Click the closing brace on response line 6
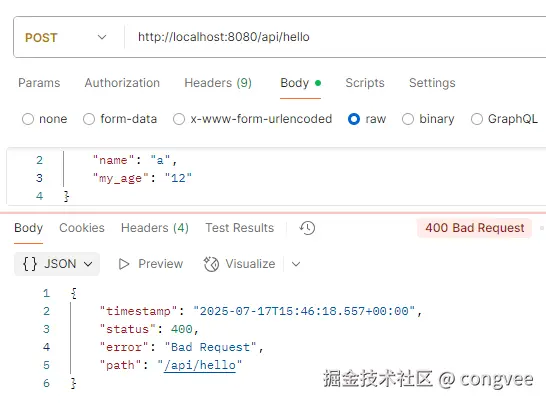 (74, 383)
